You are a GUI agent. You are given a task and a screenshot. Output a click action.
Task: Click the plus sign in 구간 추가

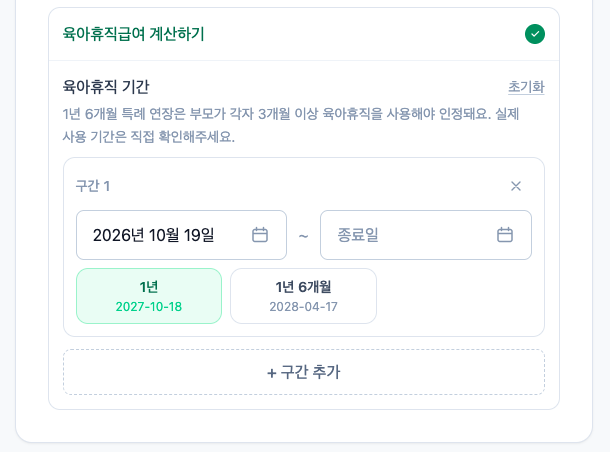tap(272, 373)
